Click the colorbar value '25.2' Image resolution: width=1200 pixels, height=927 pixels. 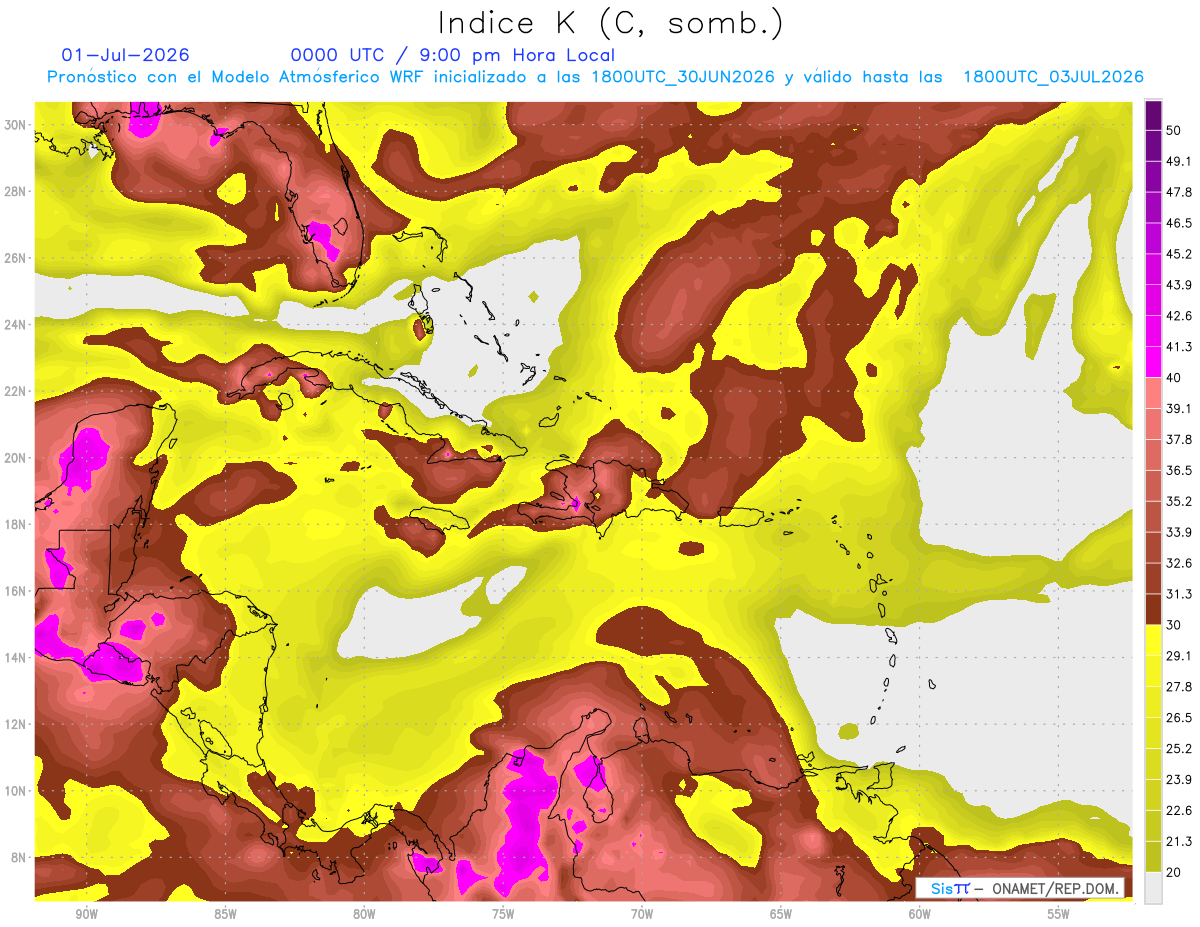tap(1179, 748)
